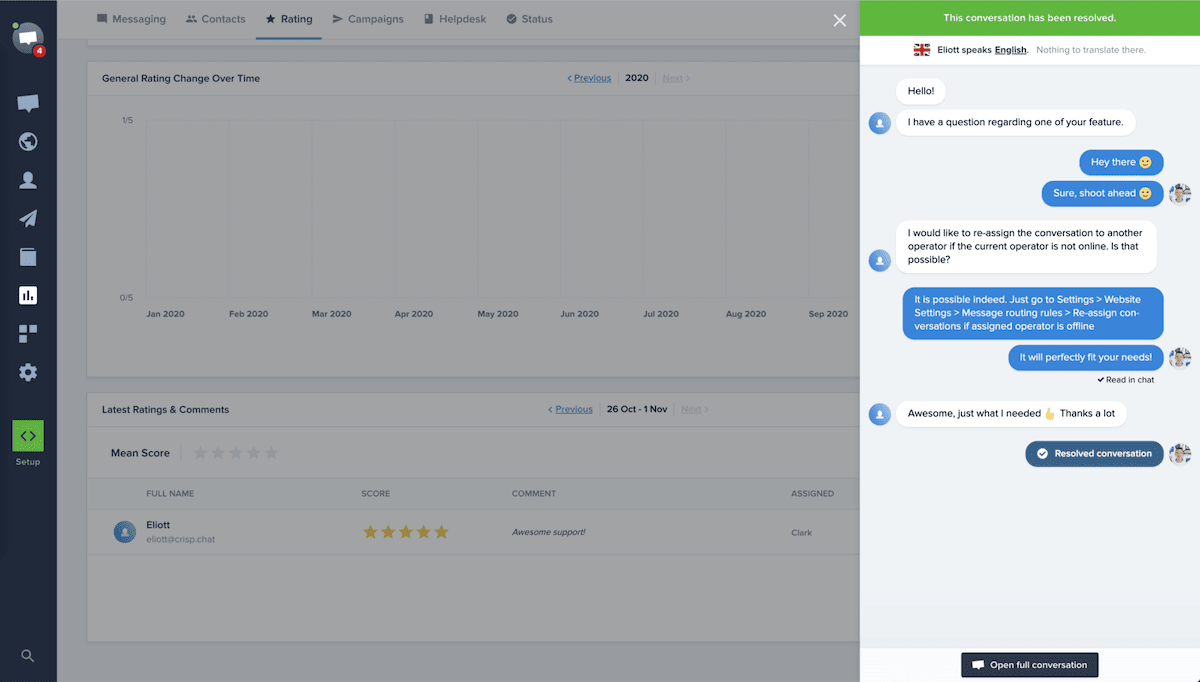The height and width of the screenshot is (682, 1200).
Task: Click the Open full conversation button
Action: coord(1030,665)
